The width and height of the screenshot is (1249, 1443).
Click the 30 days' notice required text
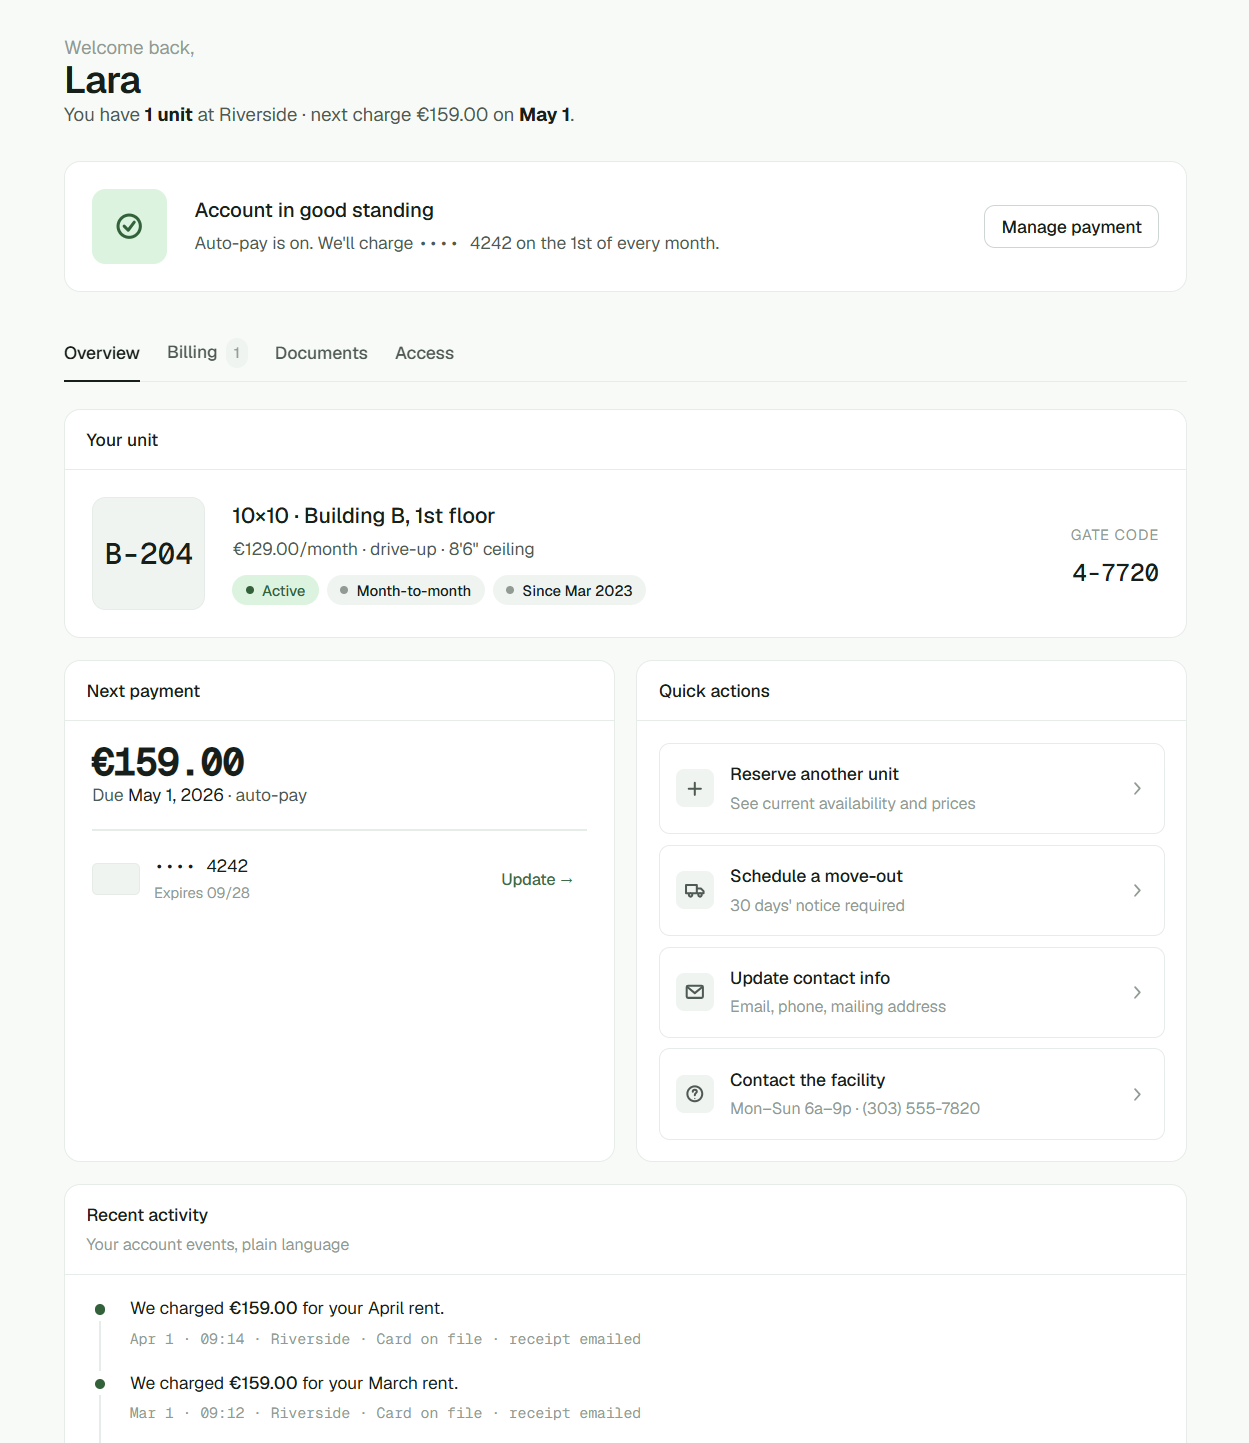pyautogui.click(x=817, y=905)
